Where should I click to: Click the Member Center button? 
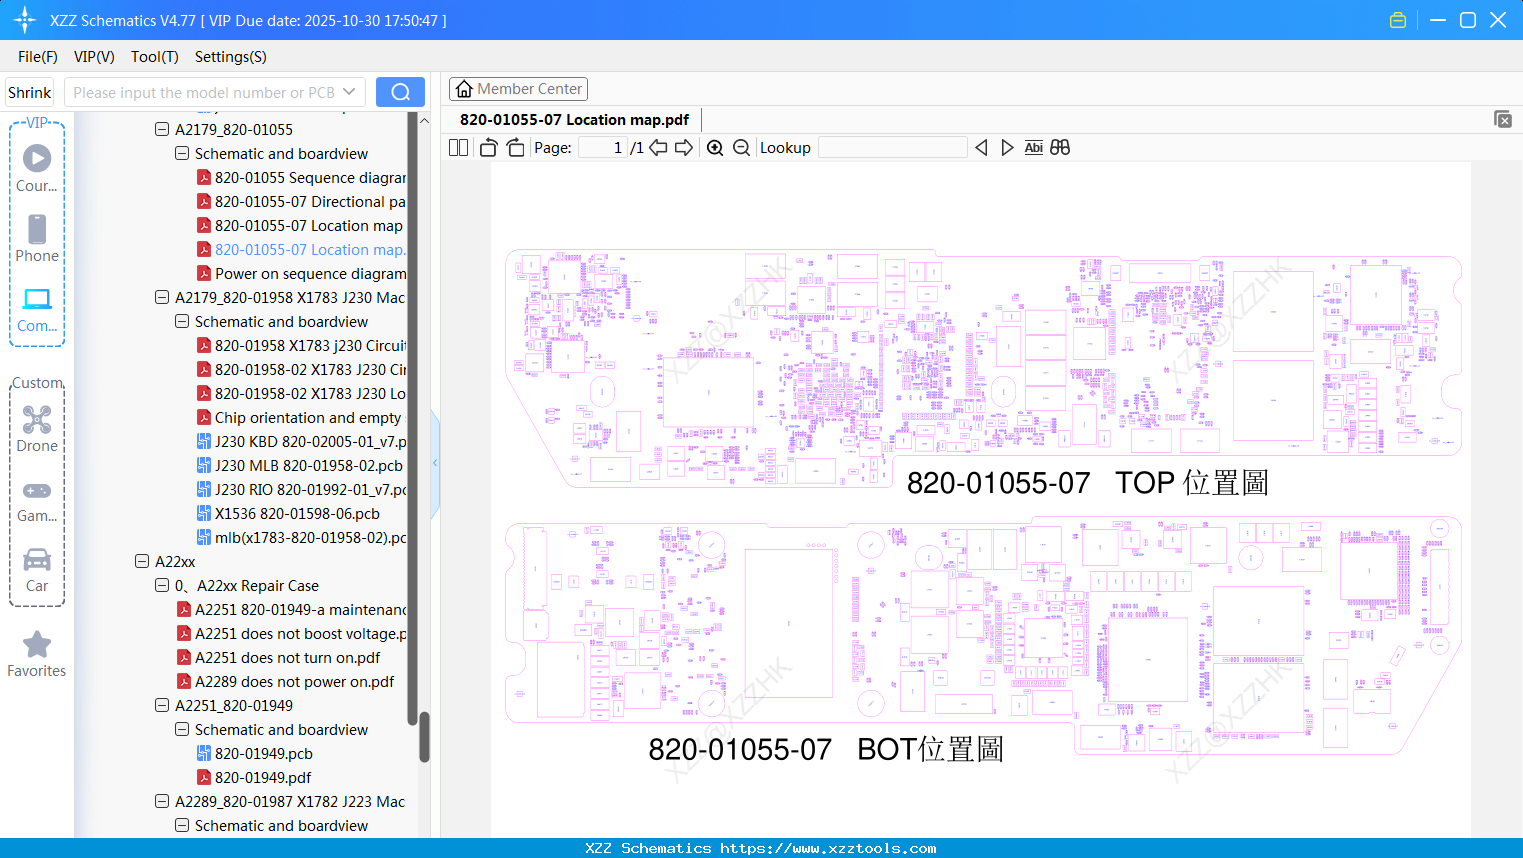coord(518,89)
